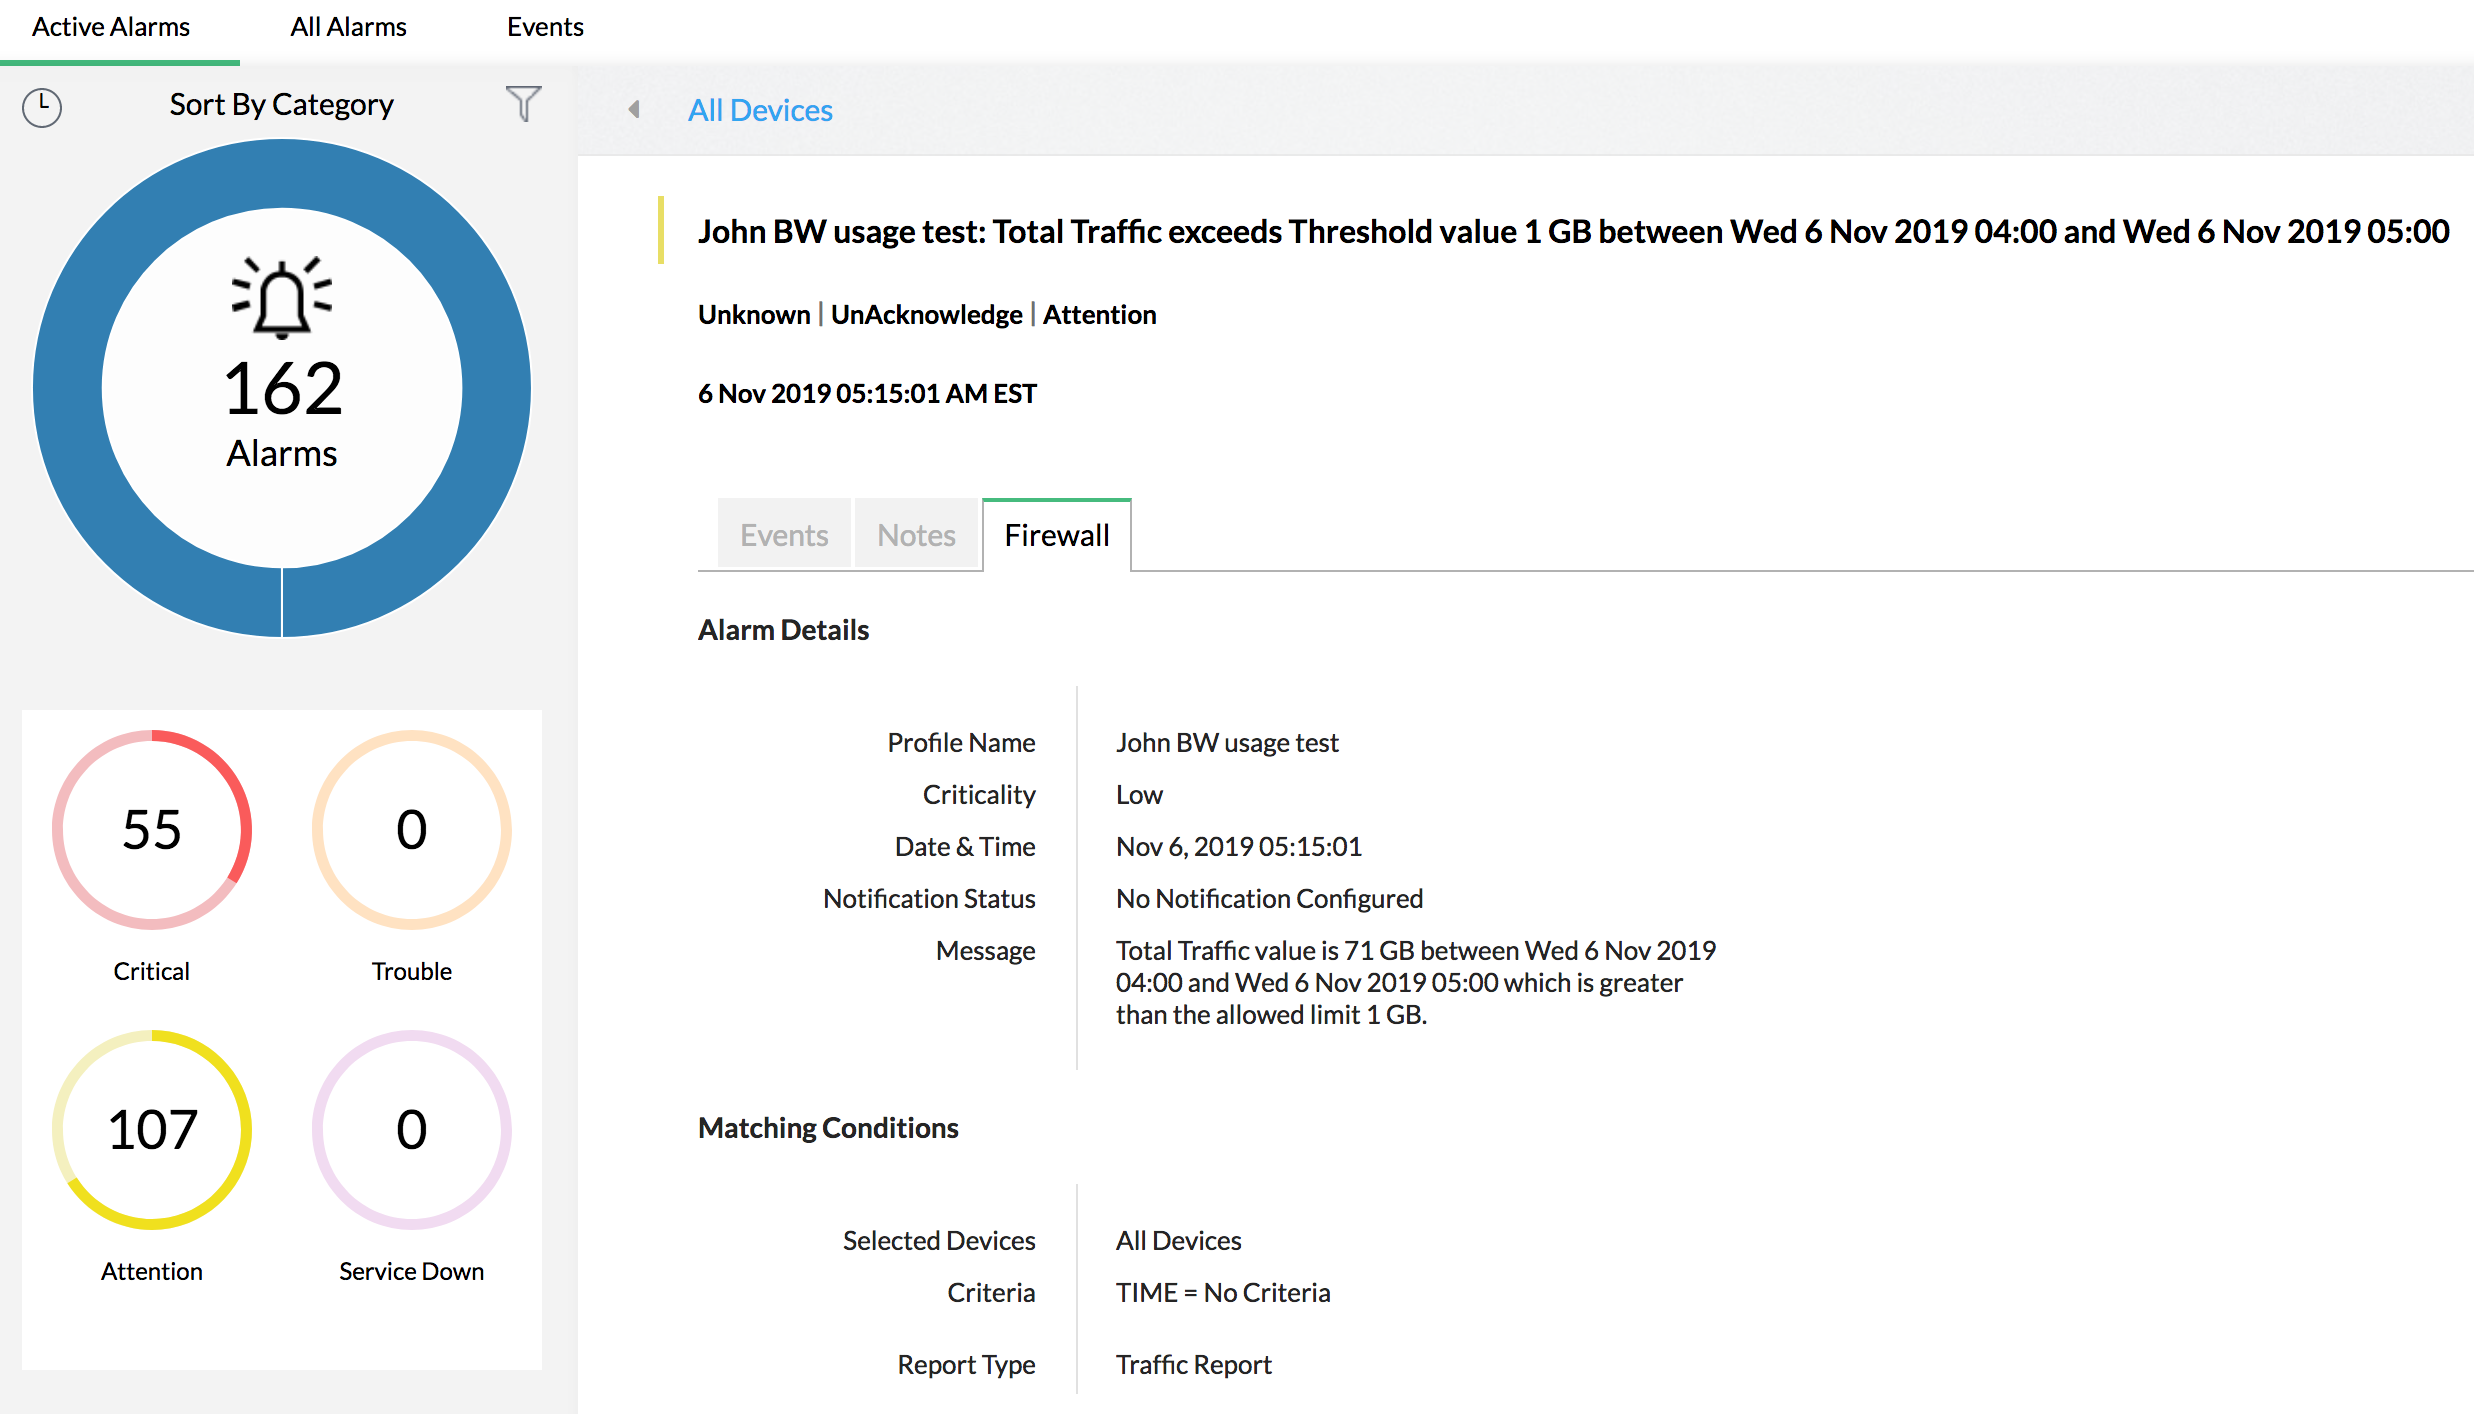Click the Attention severity label

point(1099,314)
